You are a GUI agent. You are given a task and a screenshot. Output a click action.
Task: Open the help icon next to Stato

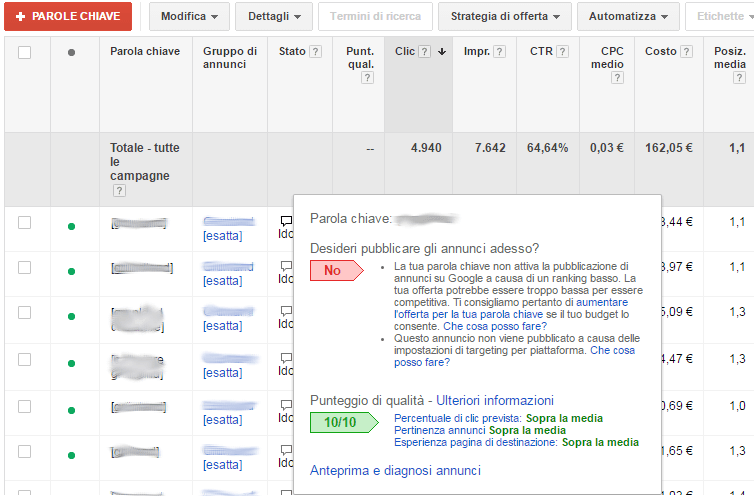point(315,51)
